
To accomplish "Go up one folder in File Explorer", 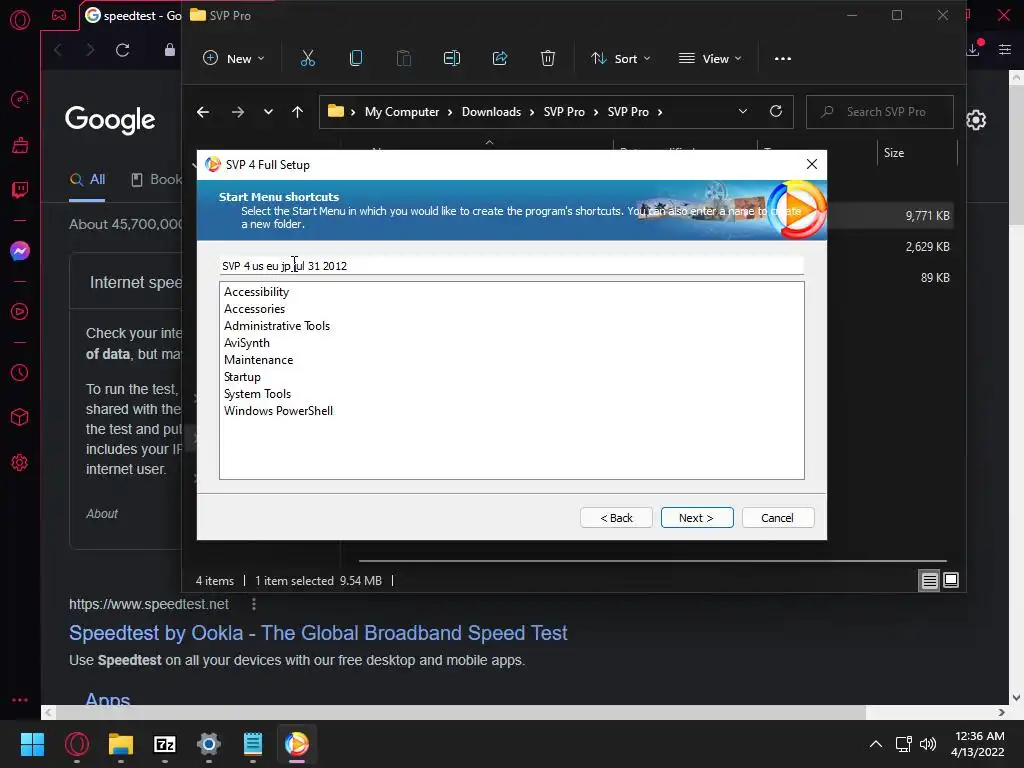I will [x=297, y=112].
